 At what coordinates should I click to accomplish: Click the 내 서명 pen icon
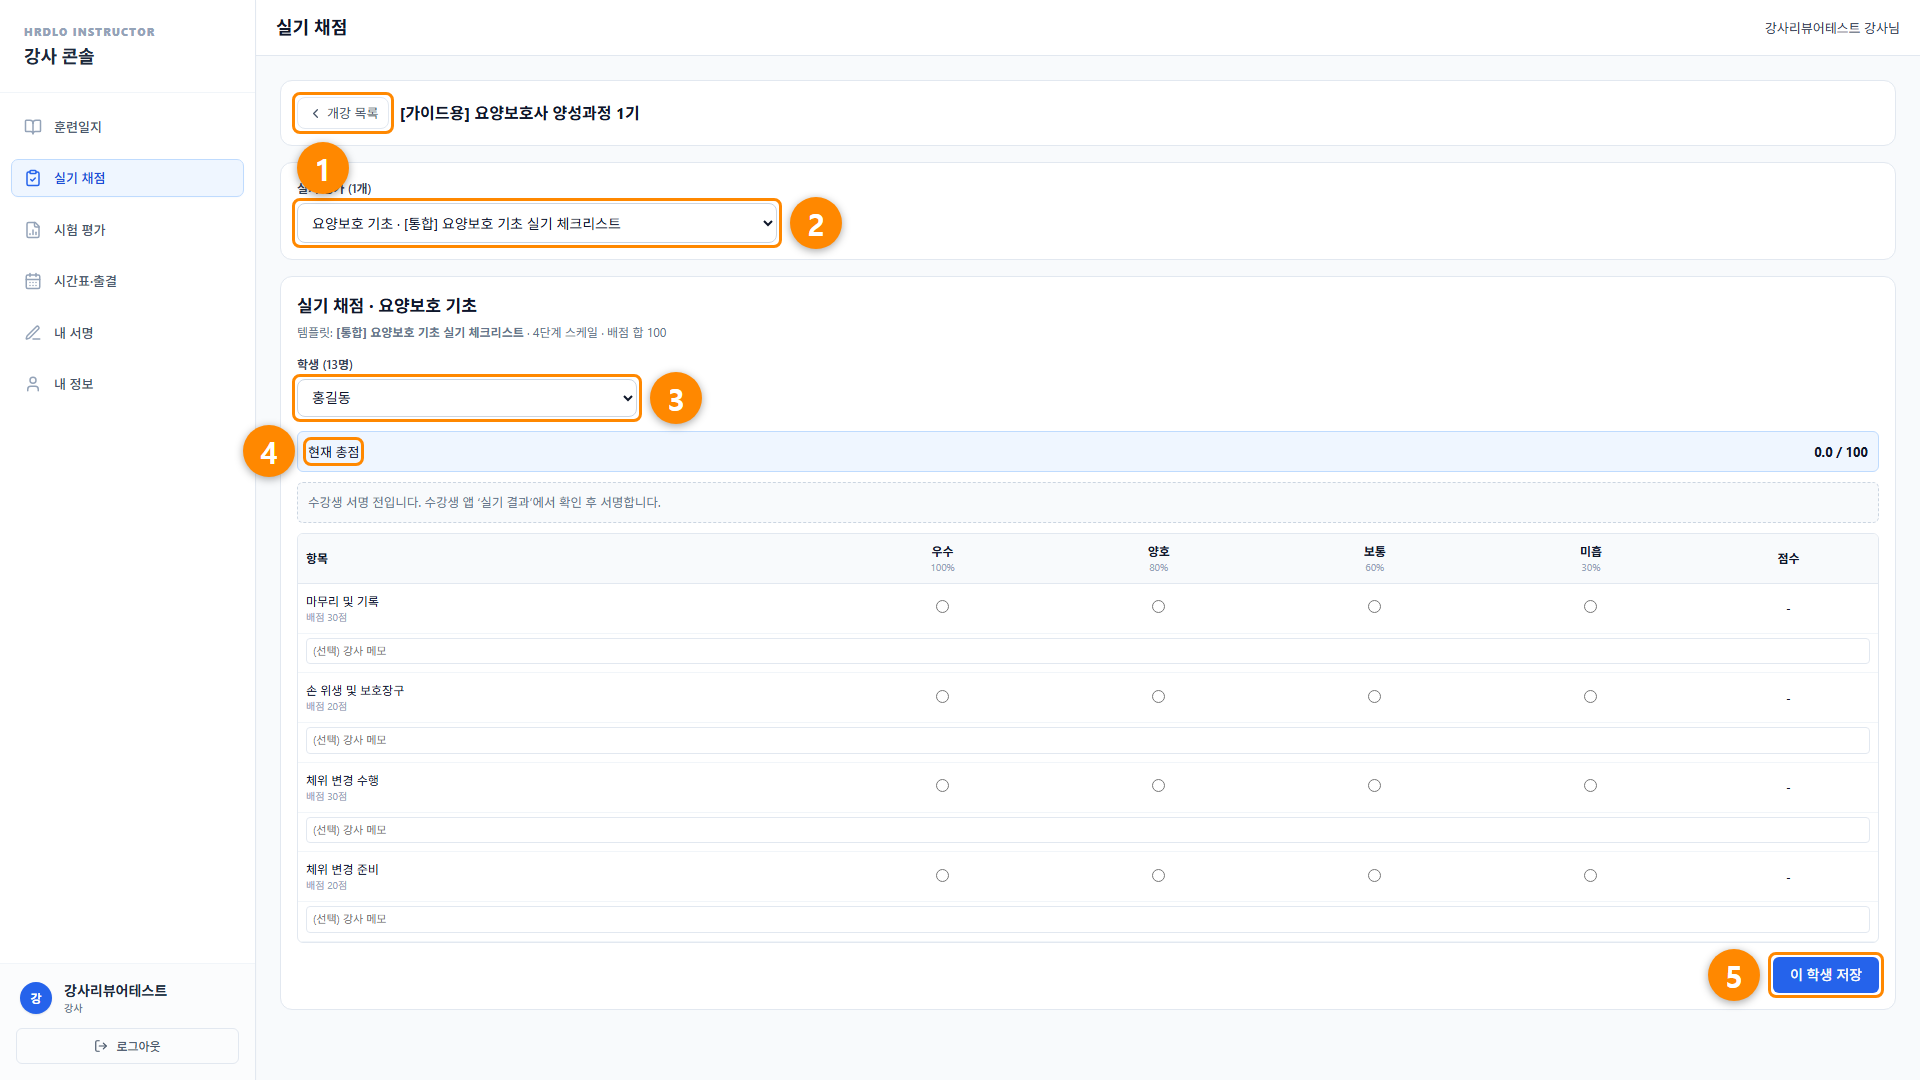33,333
